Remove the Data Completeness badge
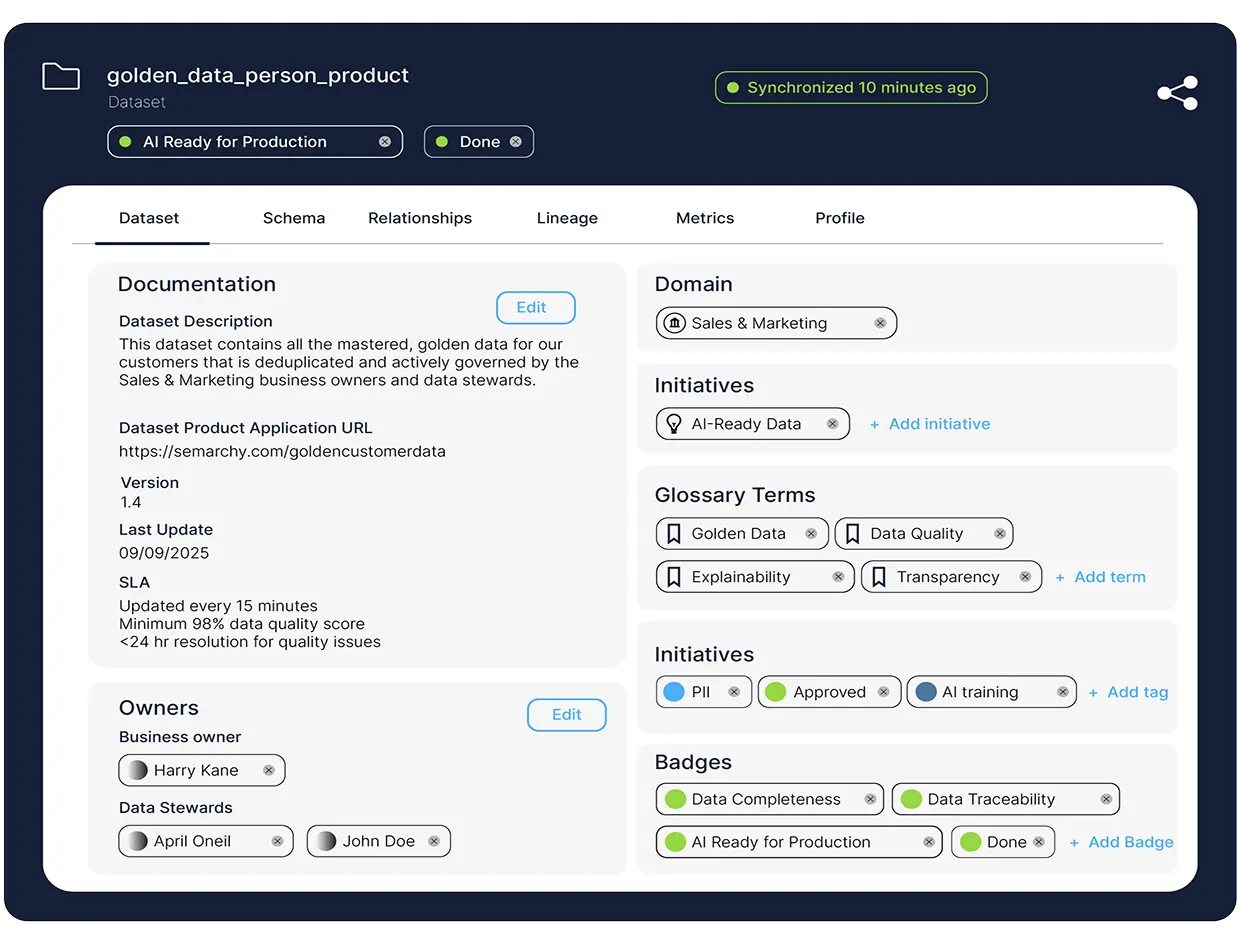1256x944 pixels. (x=870, y=799)
